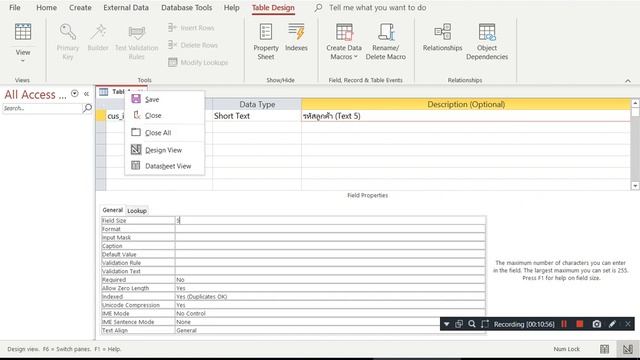This screenshot has width=640, height=360.
Task: Switch to the Lookup properties tab
Action: pos(137,211)
